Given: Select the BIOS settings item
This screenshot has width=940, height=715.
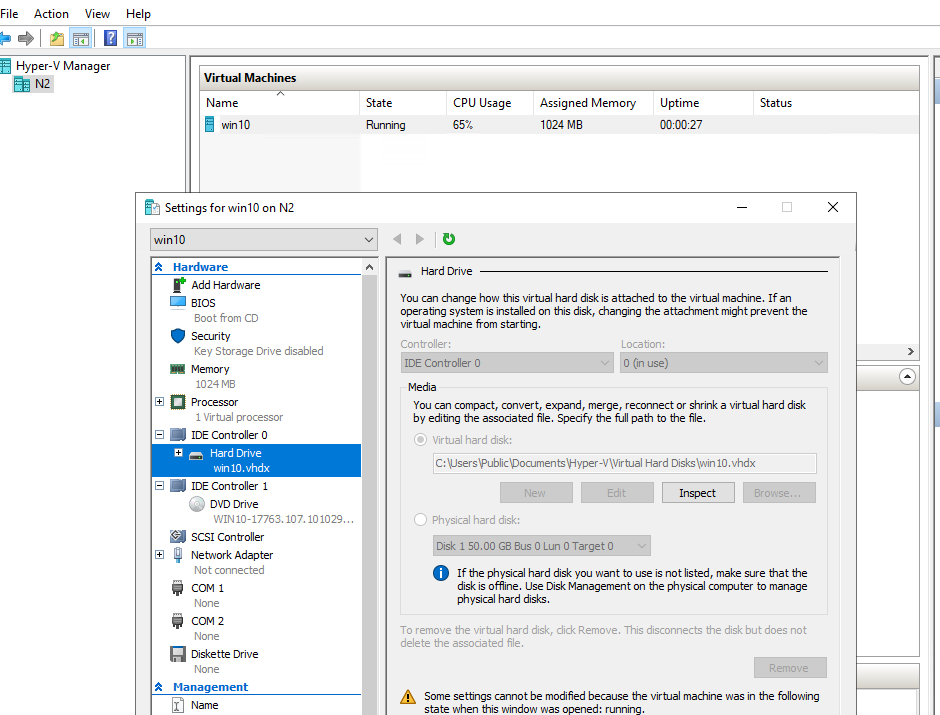Looking at the screenshot, I should pyautogui.click(x=203, y=303).
